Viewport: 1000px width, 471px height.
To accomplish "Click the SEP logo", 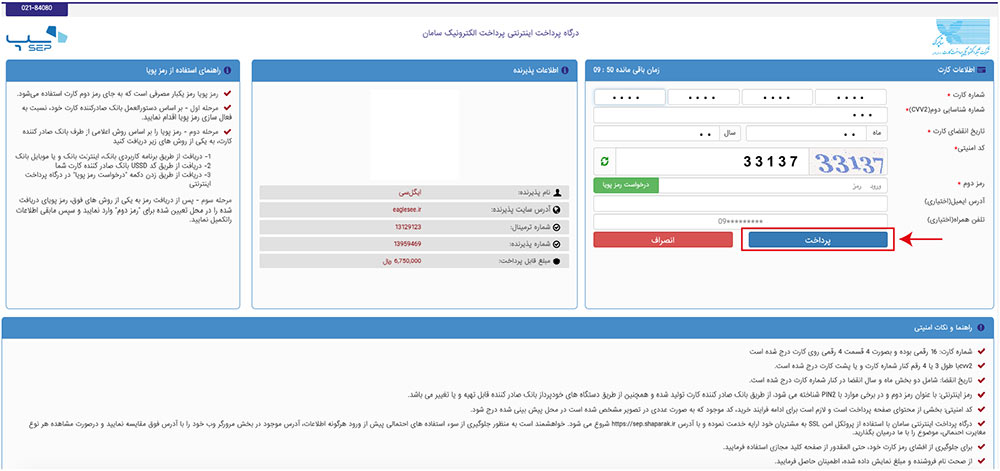I will click(36, 41).
